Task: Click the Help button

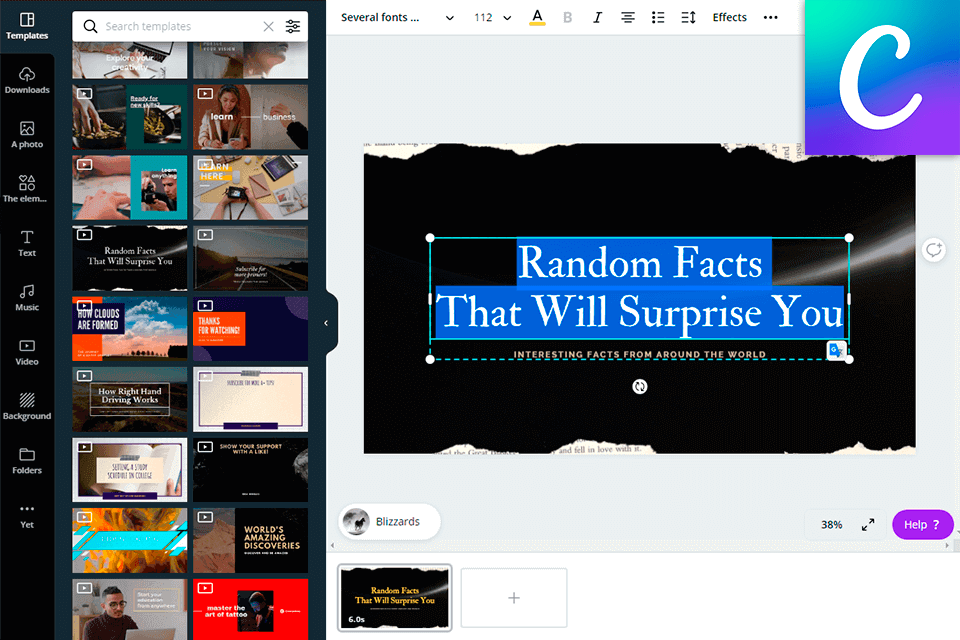Action: coord(922,524)
